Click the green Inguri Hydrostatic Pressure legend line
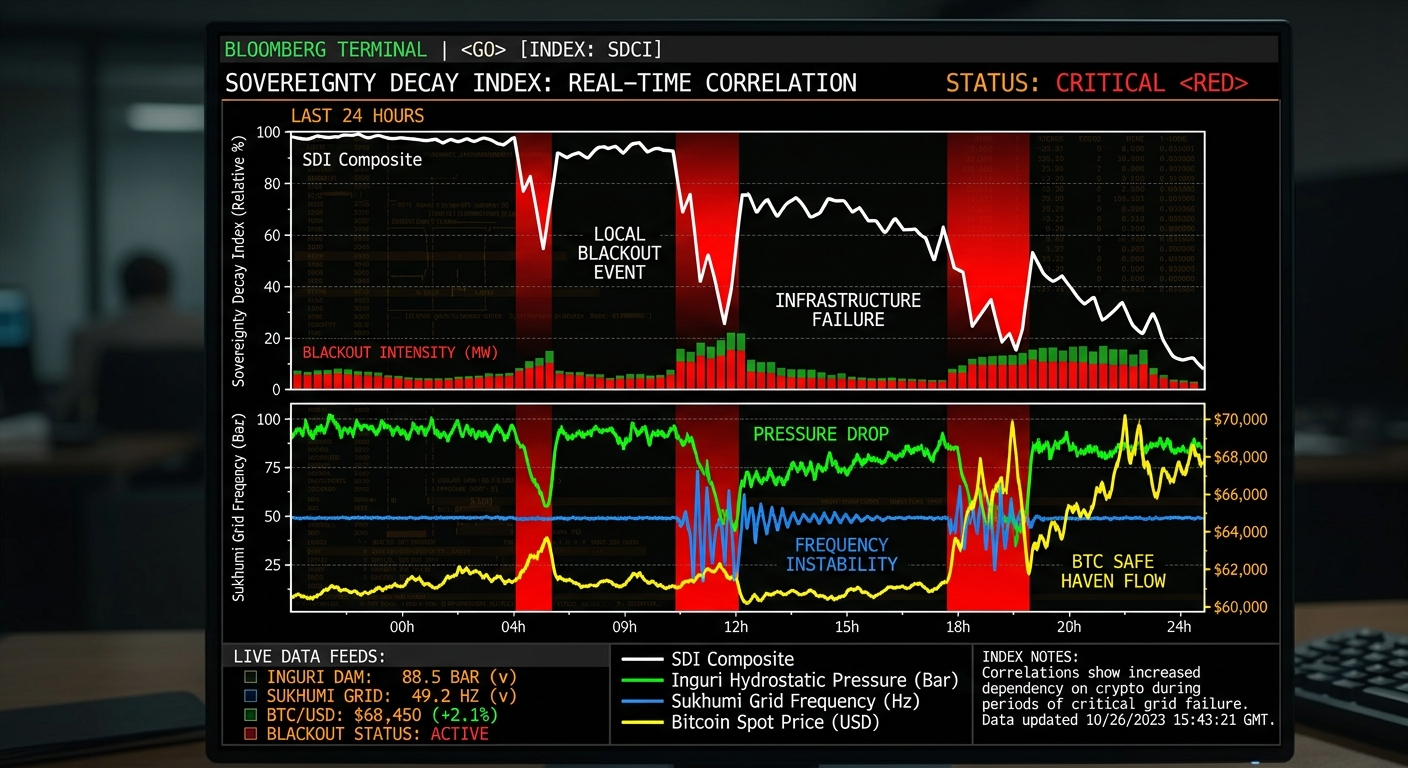 641,680
